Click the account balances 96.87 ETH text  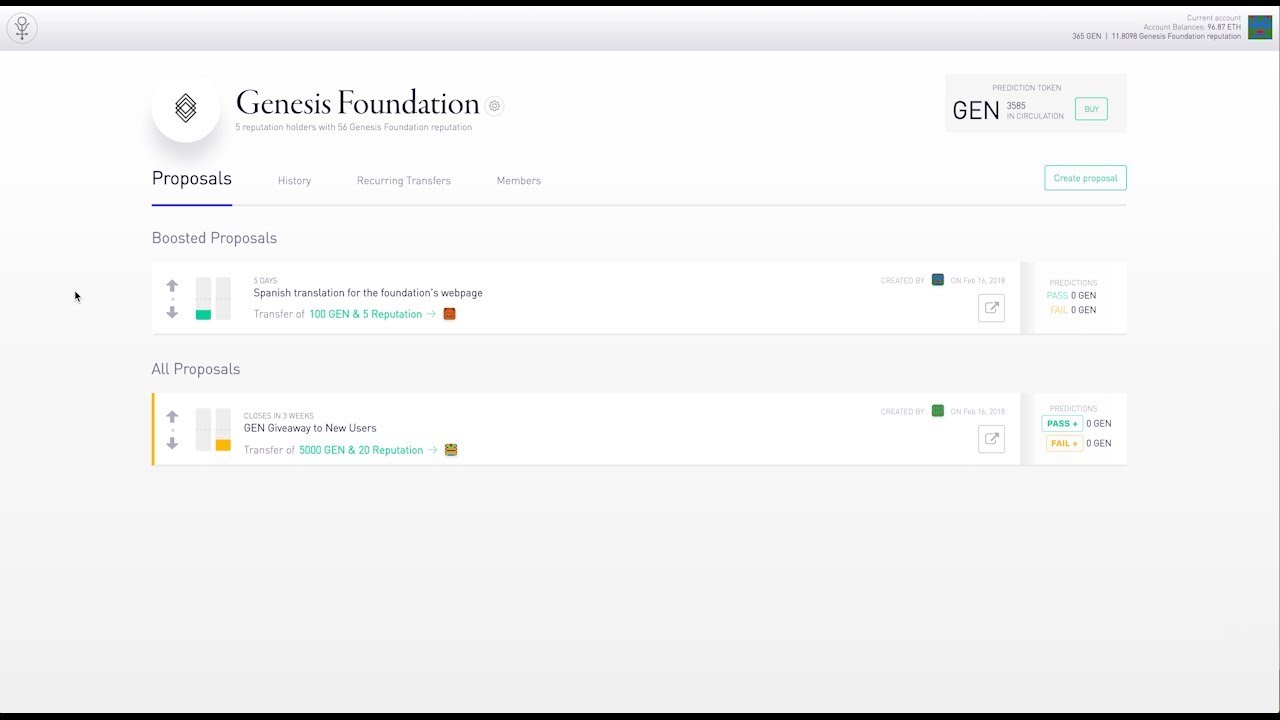(x=1192, y=27)
